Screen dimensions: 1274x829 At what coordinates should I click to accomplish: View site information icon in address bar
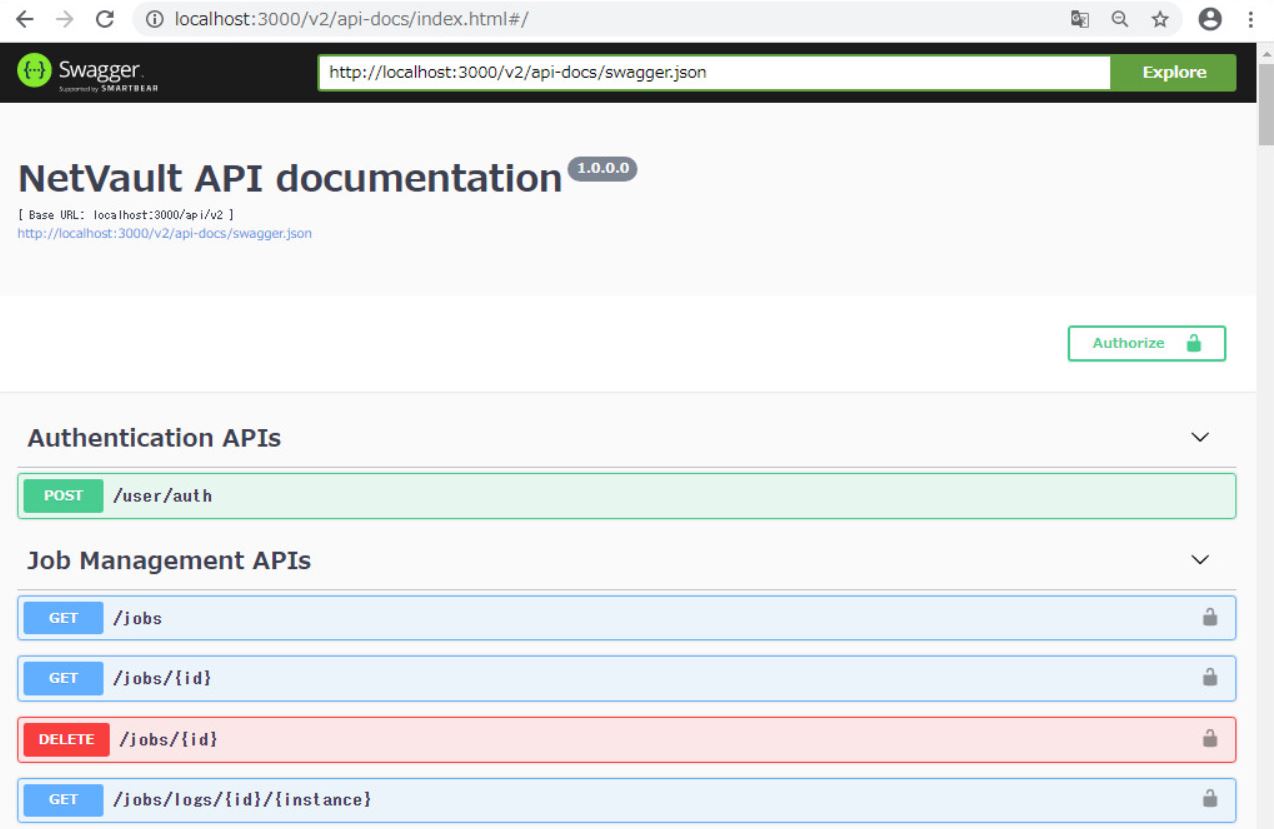coord(154,19)
